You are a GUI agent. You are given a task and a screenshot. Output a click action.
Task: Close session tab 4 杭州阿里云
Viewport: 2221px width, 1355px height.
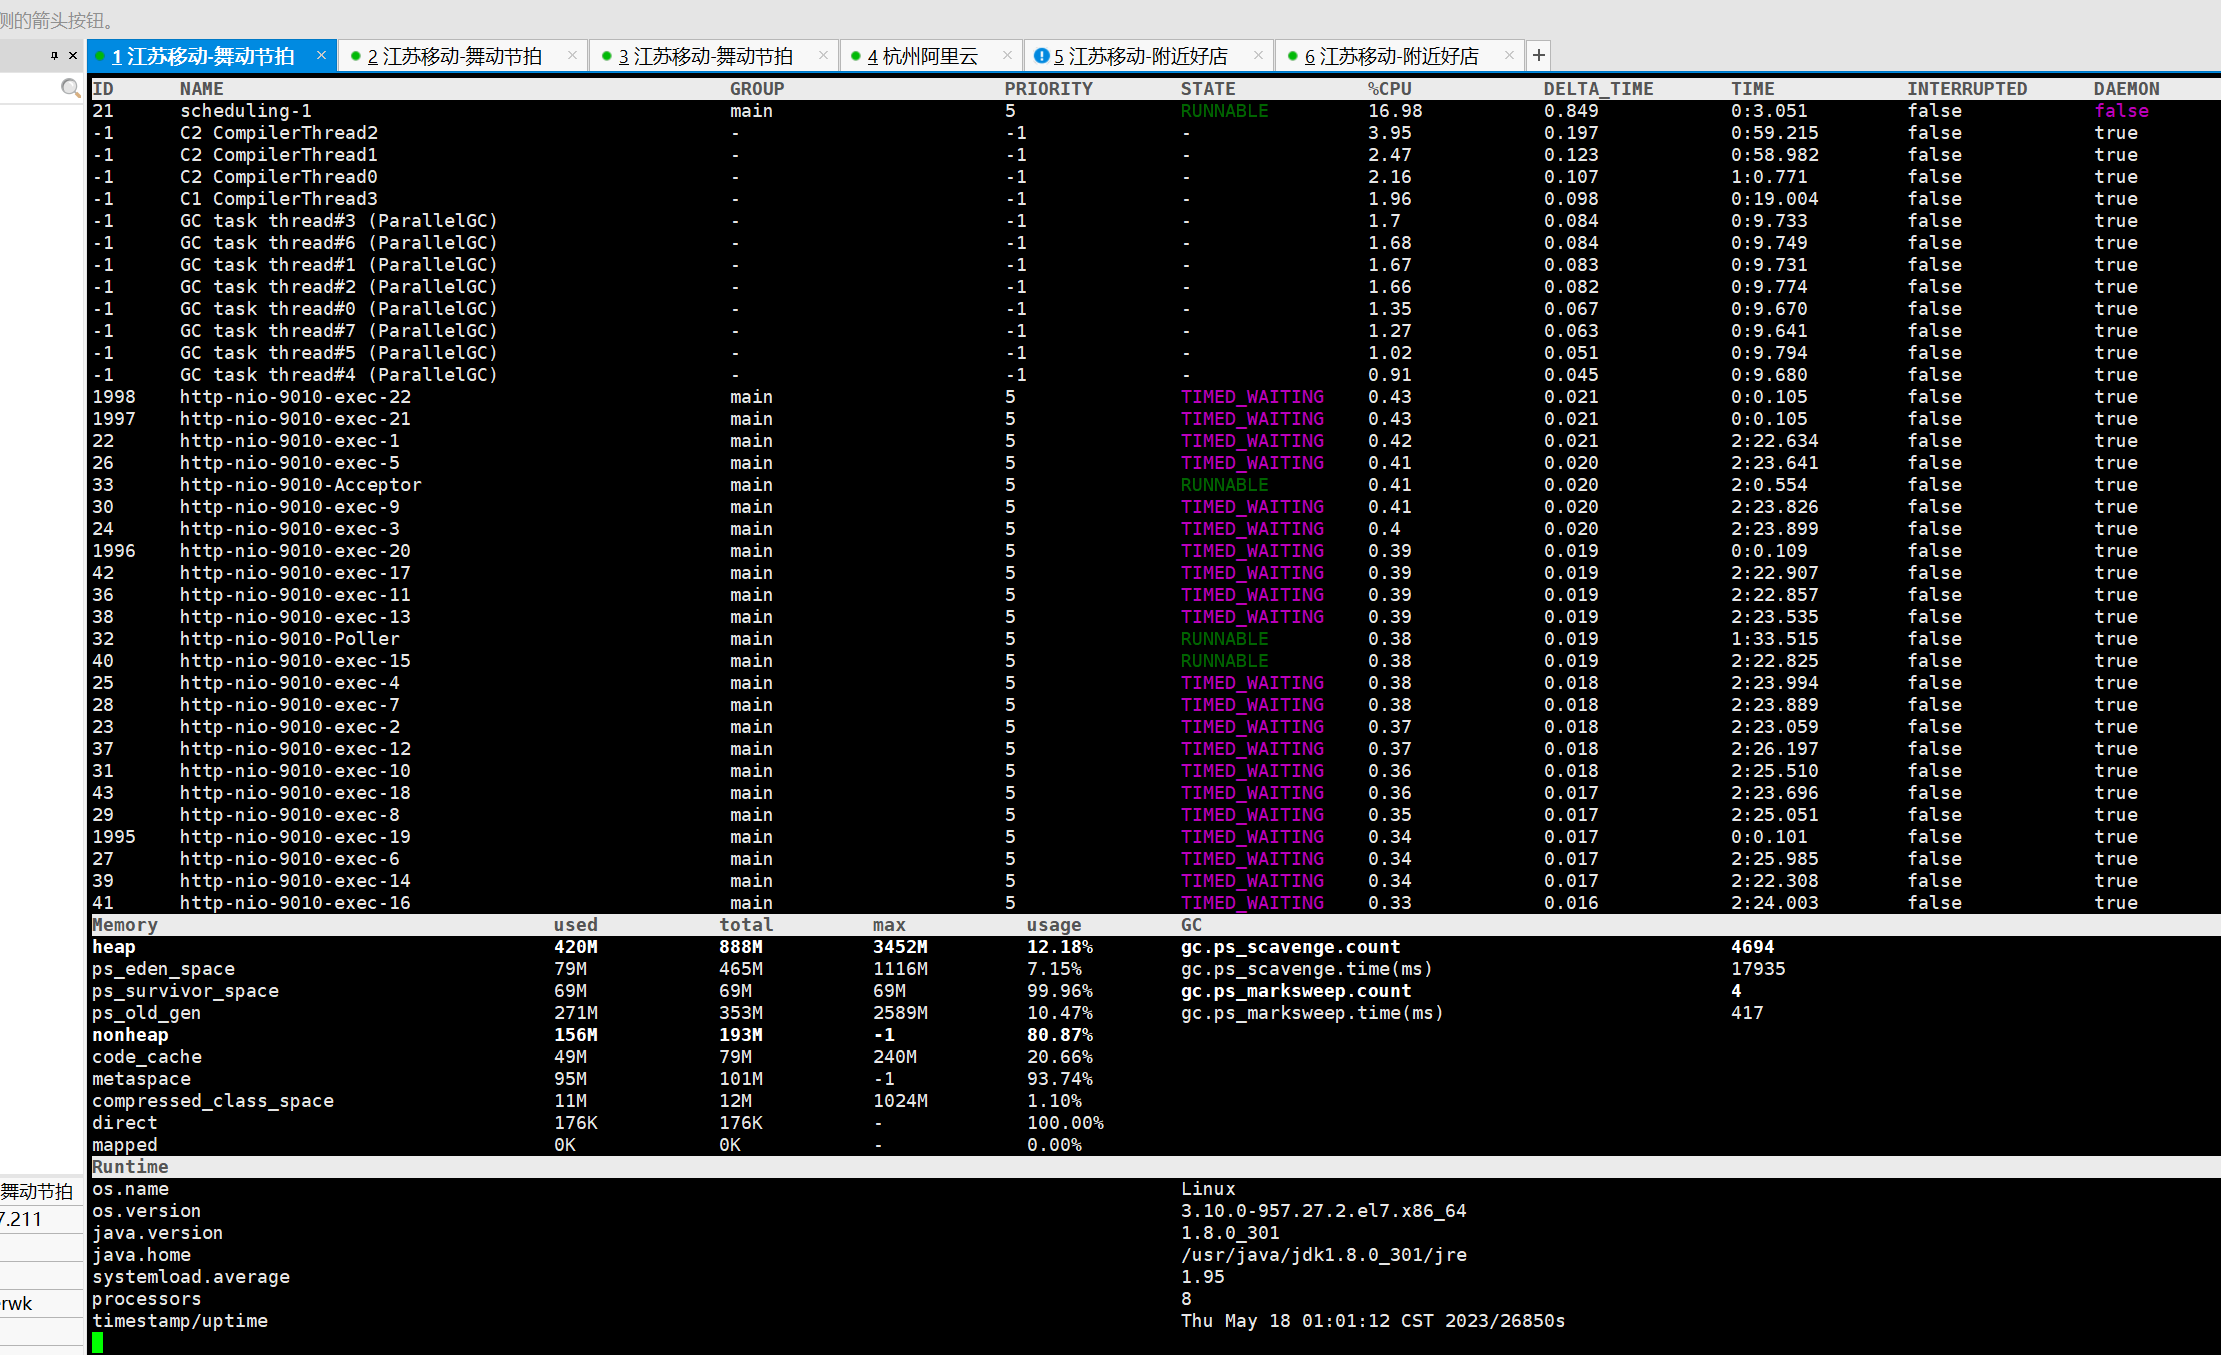click(1007, 56)
